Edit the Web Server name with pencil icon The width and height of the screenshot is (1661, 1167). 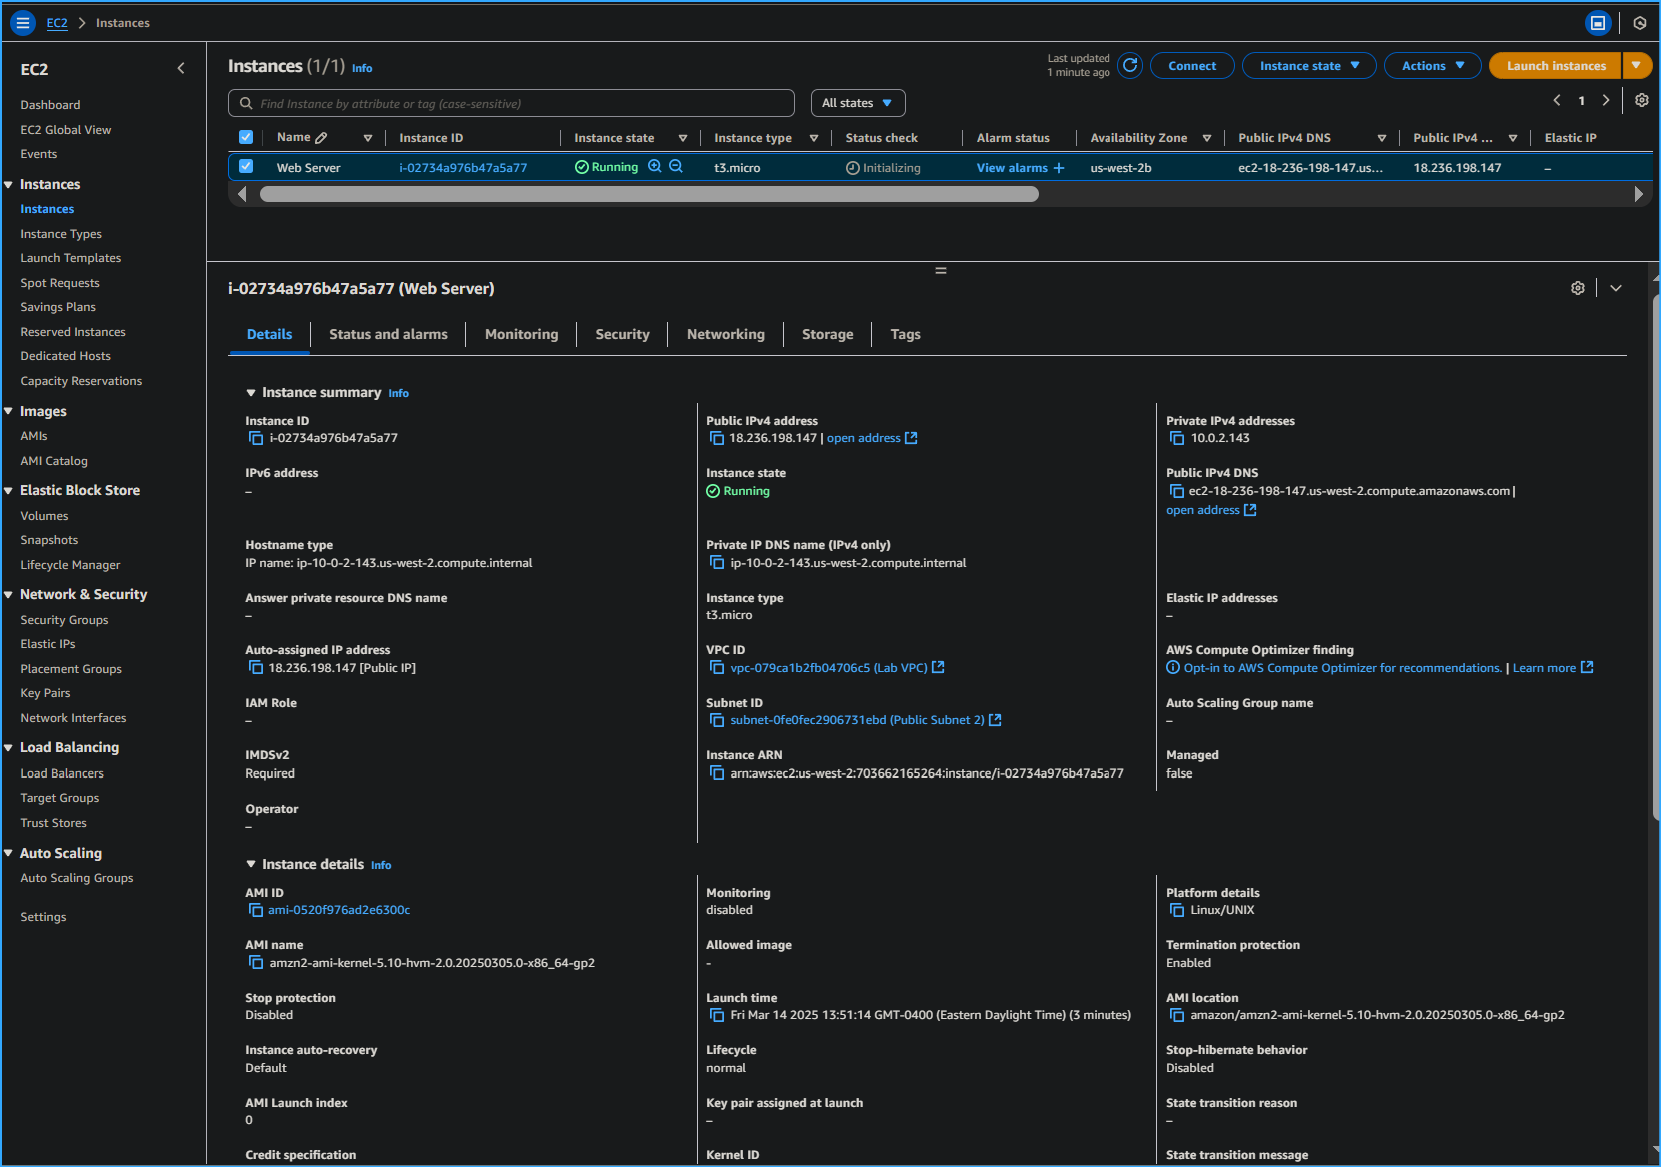click(x=320, y=137)
